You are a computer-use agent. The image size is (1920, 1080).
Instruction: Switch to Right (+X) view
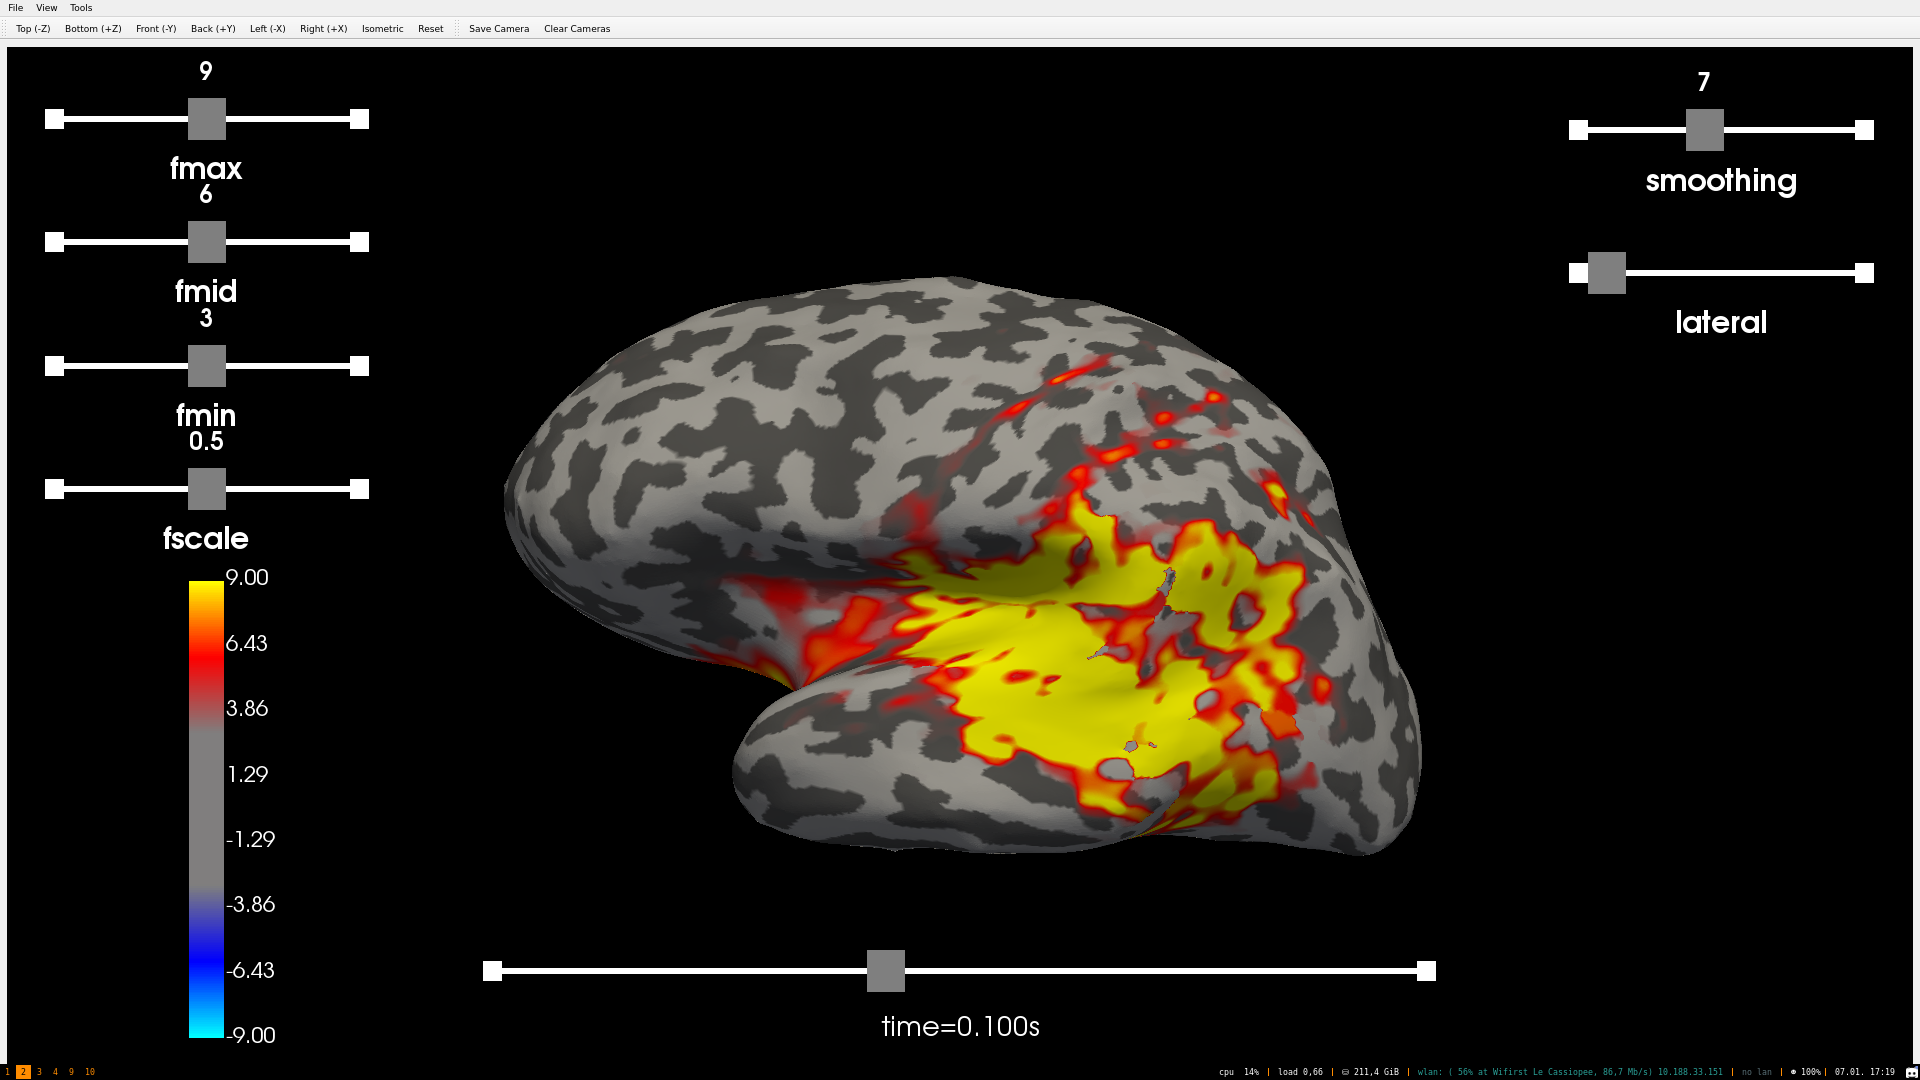point(323,29)
